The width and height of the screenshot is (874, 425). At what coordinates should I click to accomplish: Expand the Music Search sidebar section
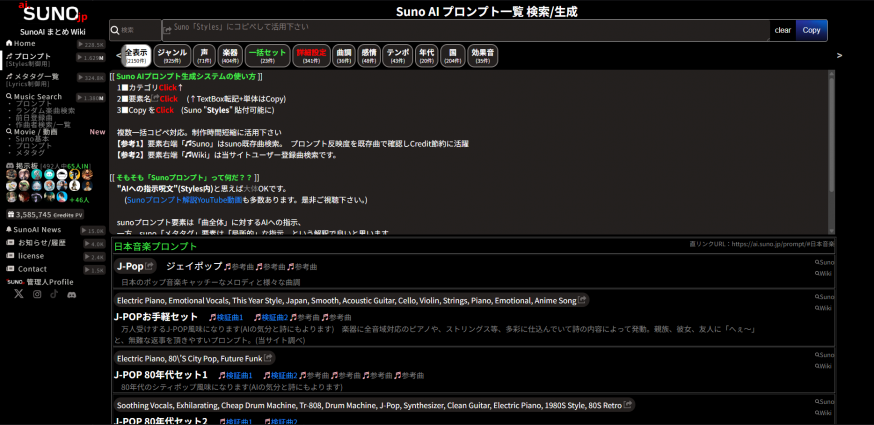coord(38,97)
